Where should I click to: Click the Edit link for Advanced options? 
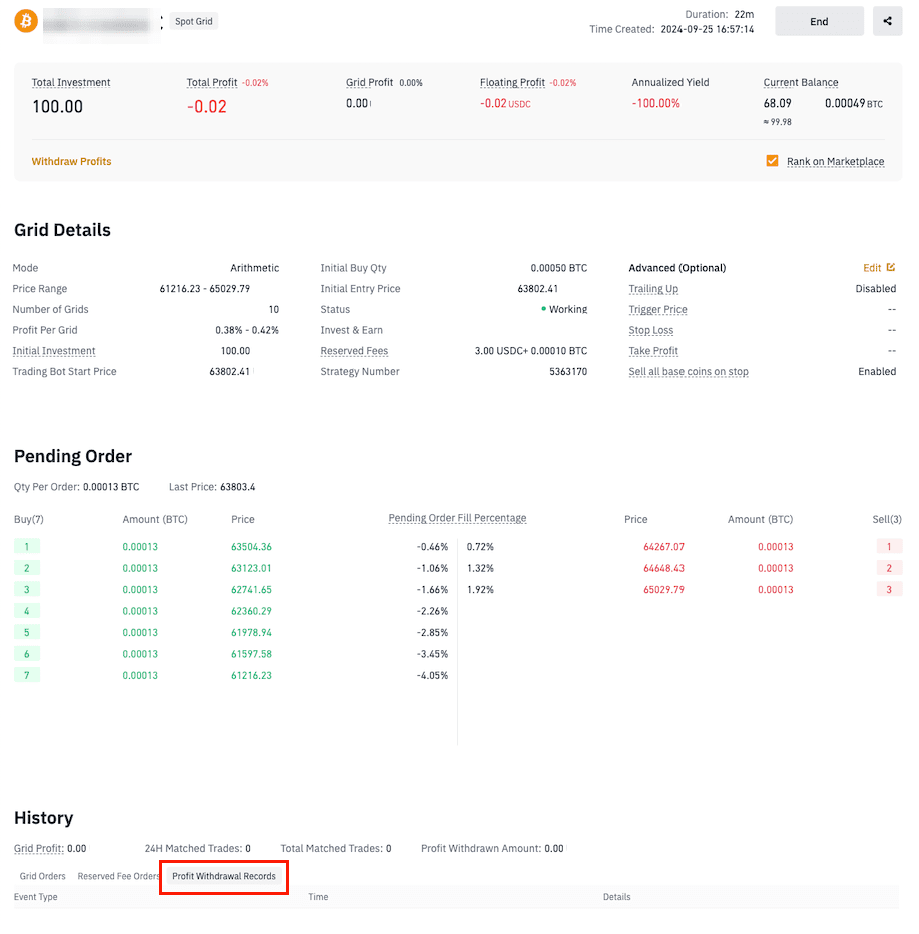pos(871,268)
